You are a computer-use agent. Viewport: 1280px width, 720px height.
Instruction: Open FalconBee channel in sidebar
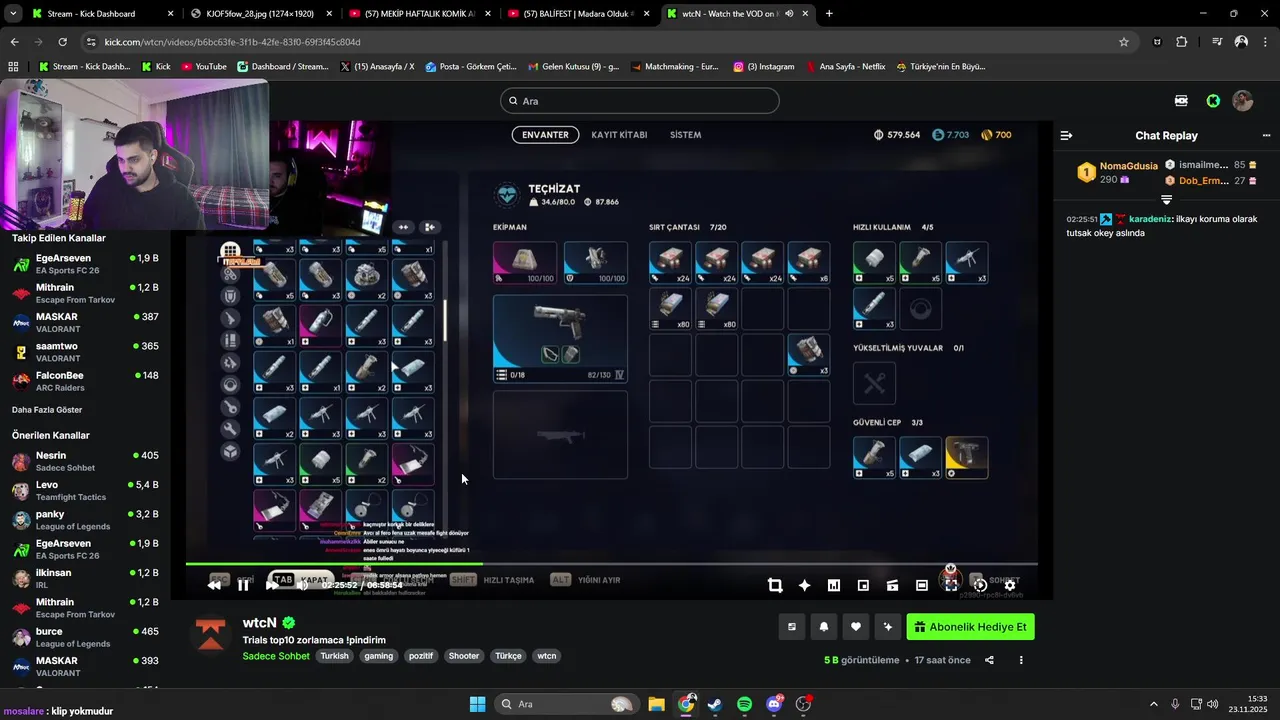click(85, 381)
